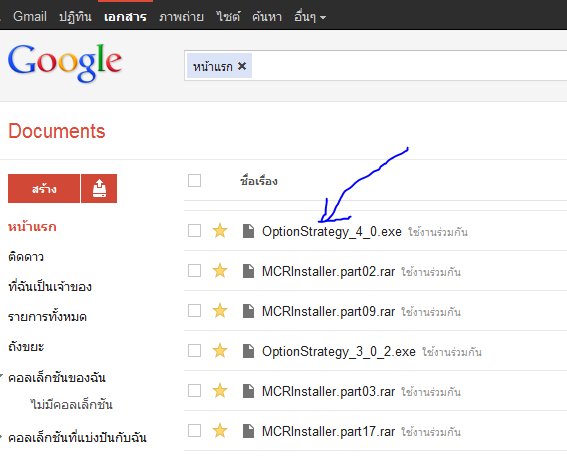Viewport: 567px width, 461px height.
Task: Toggle star for OptionStrategy_3_0_2.exe
Action: coord(220,351)
